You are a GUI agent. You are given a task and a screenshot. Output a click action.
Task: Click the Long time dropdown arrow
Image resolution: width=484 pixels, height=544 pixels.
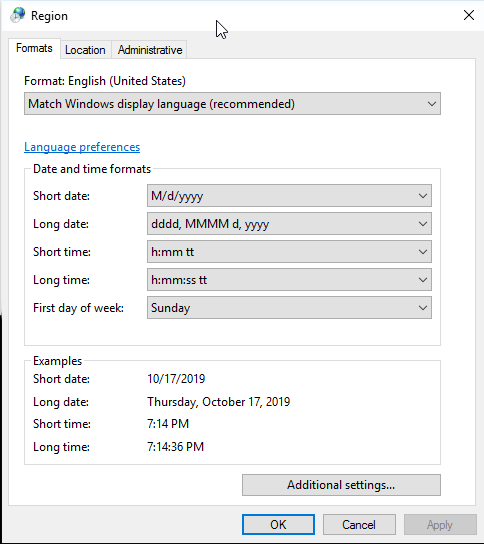coord(423,280)
